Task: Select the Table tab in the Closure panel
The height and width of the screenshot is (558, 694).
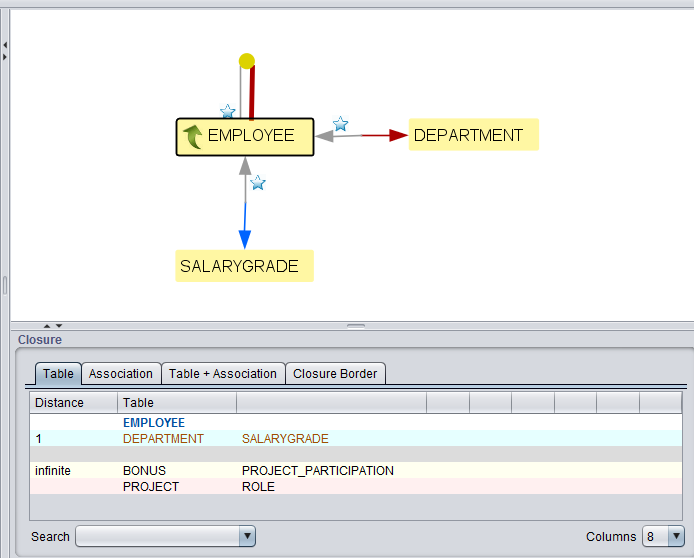Action: click(58, 374)
